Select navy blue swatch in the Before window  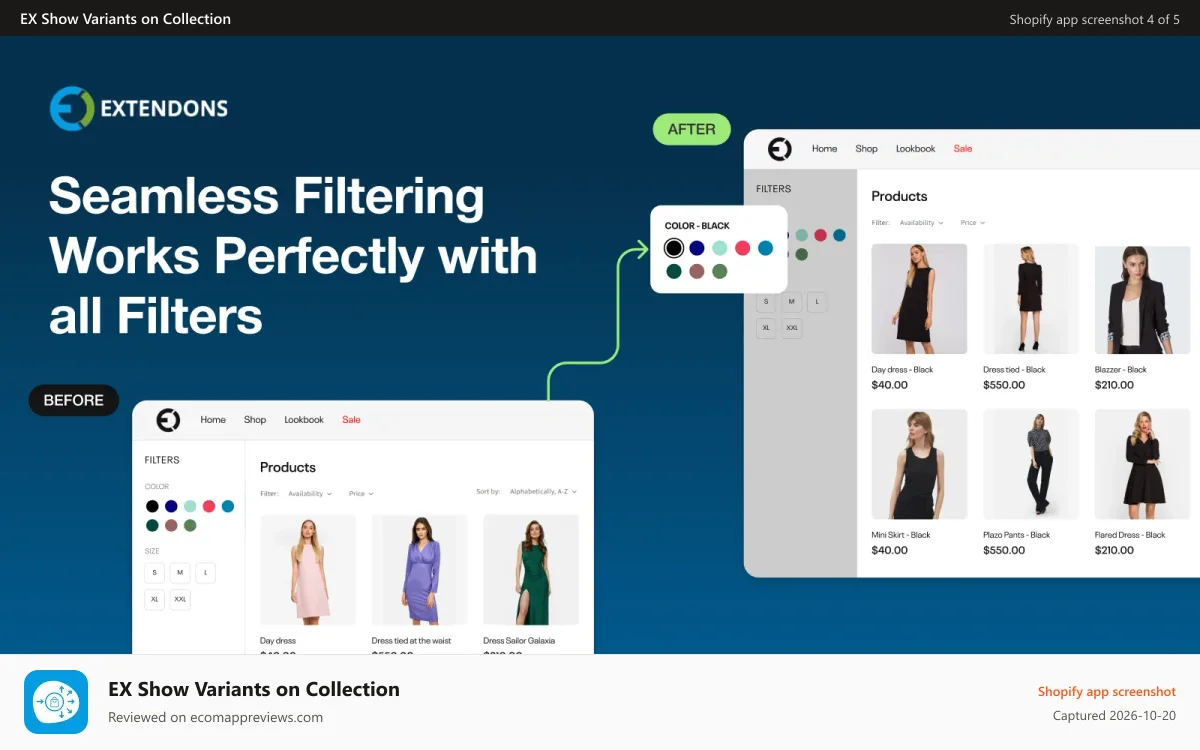[171, 507]
